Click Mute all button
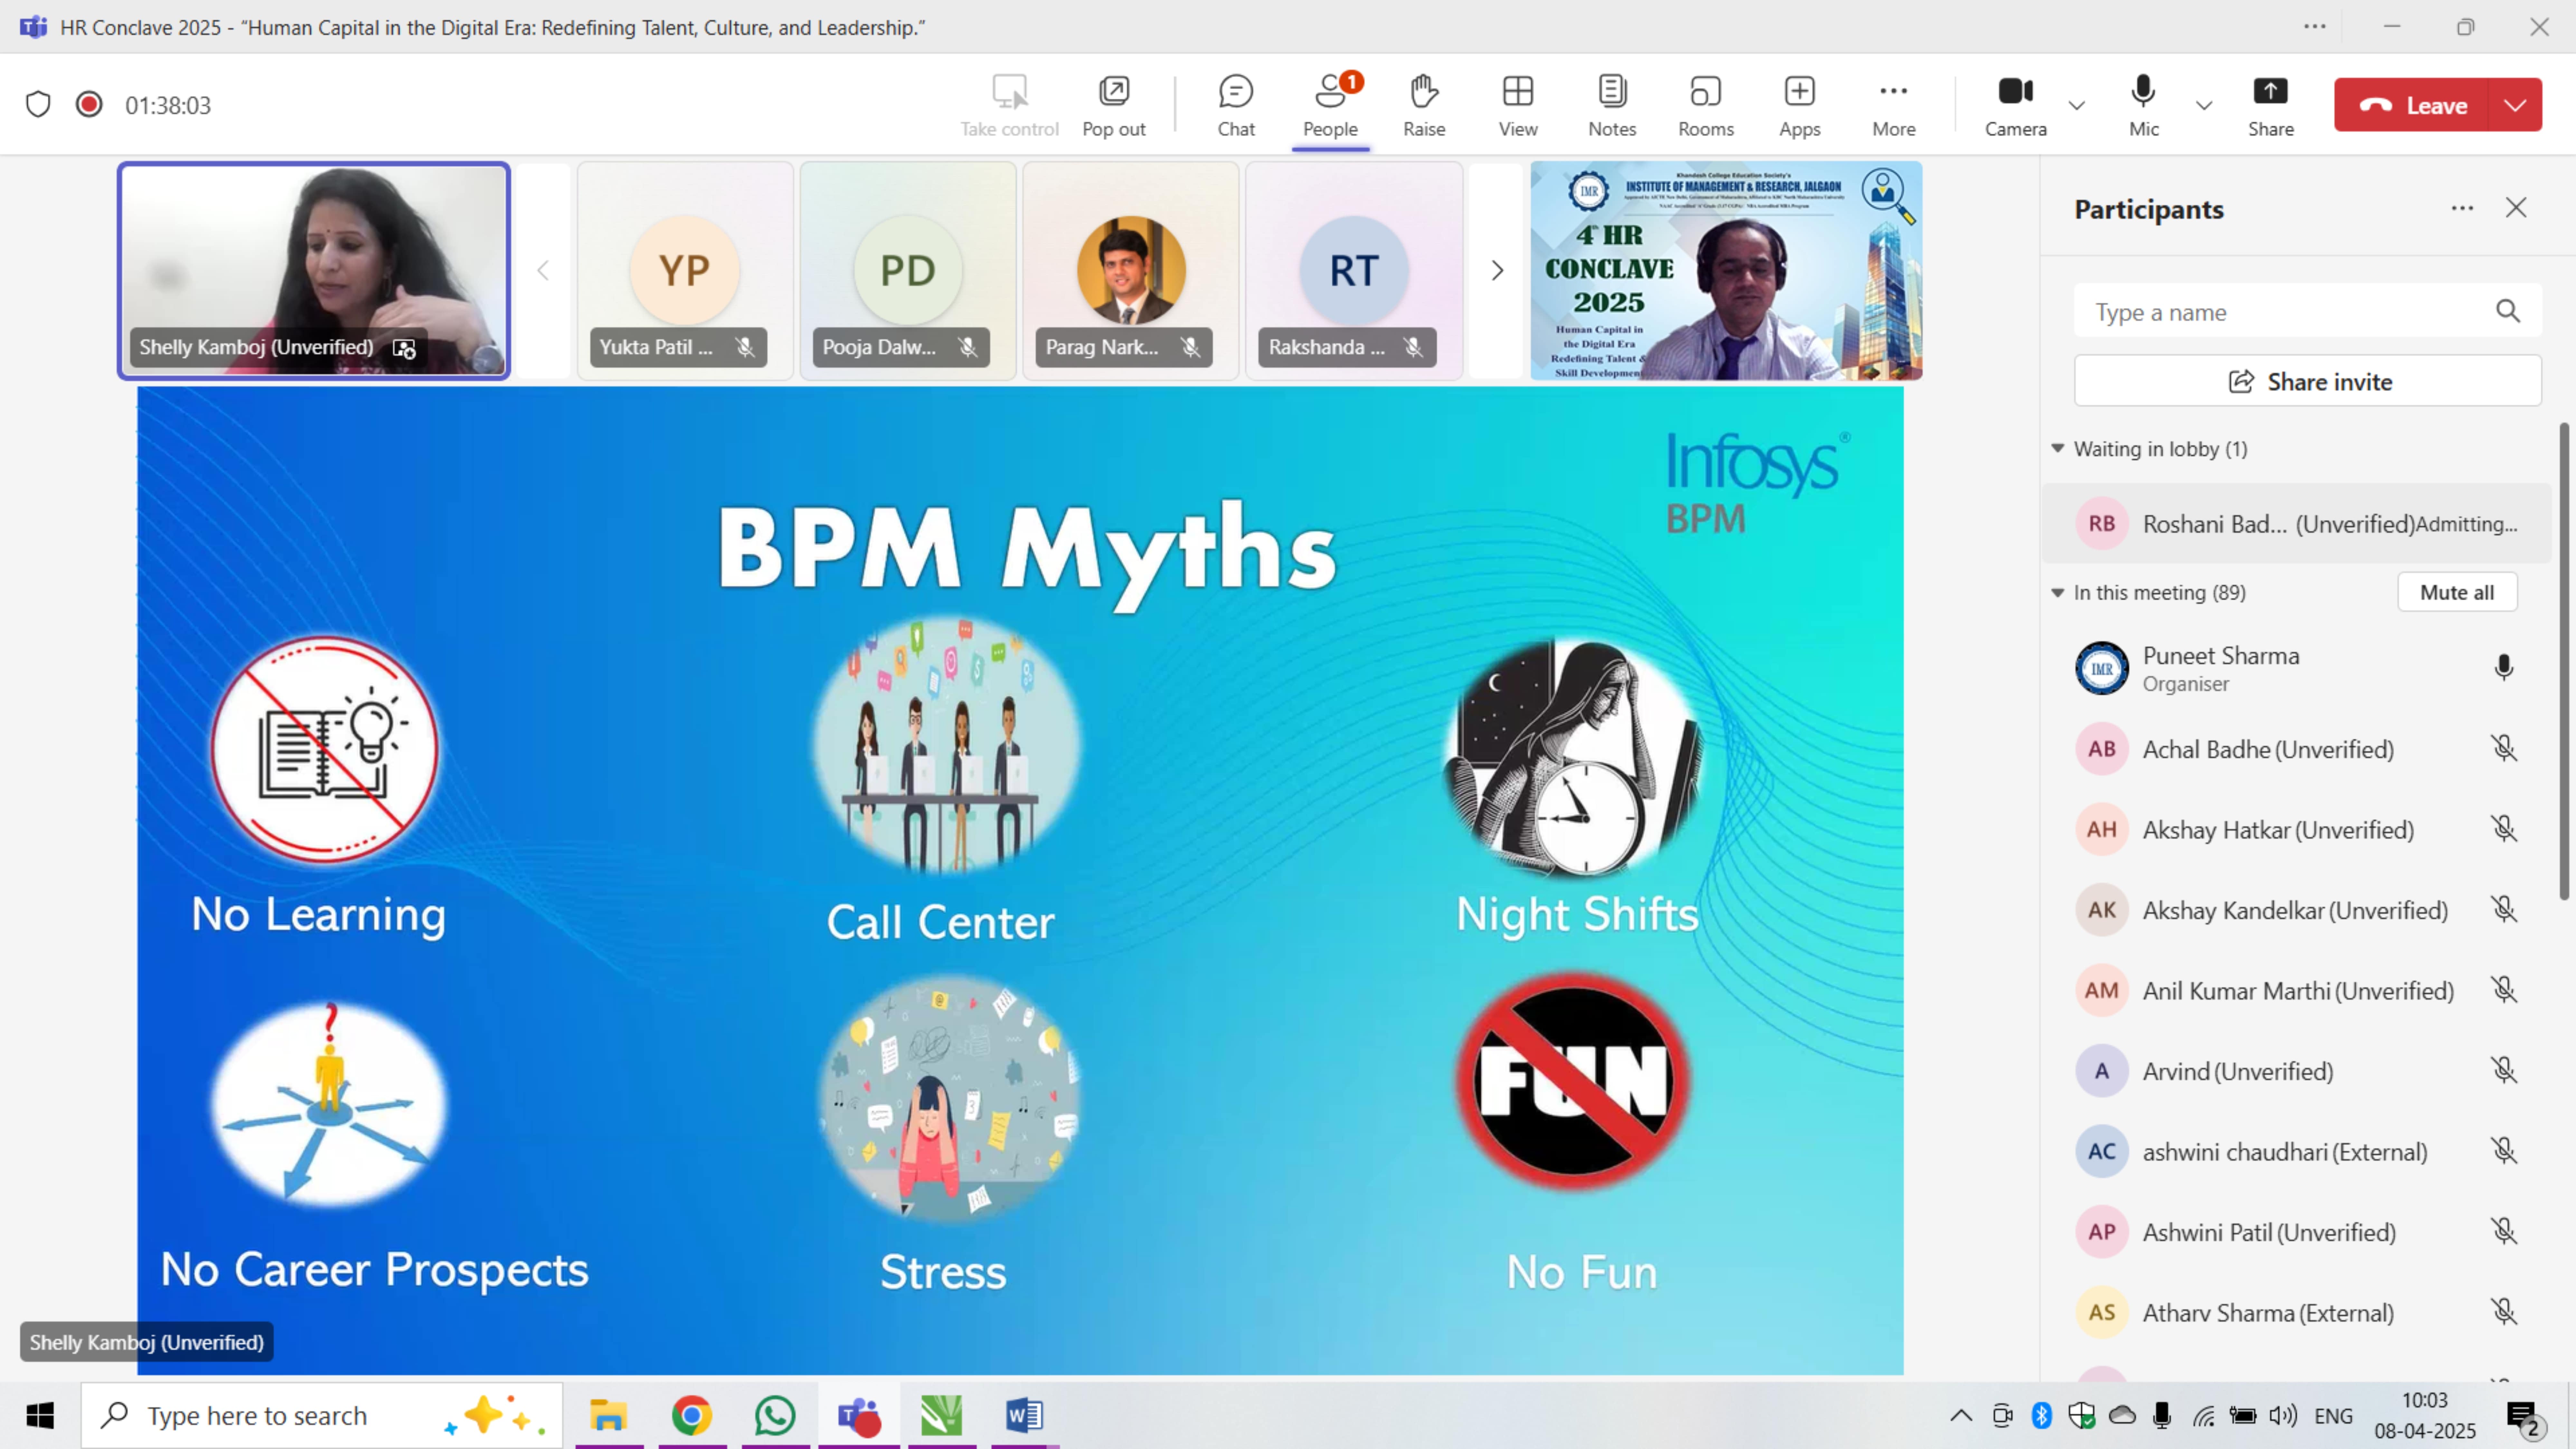 click(2457, 592)
